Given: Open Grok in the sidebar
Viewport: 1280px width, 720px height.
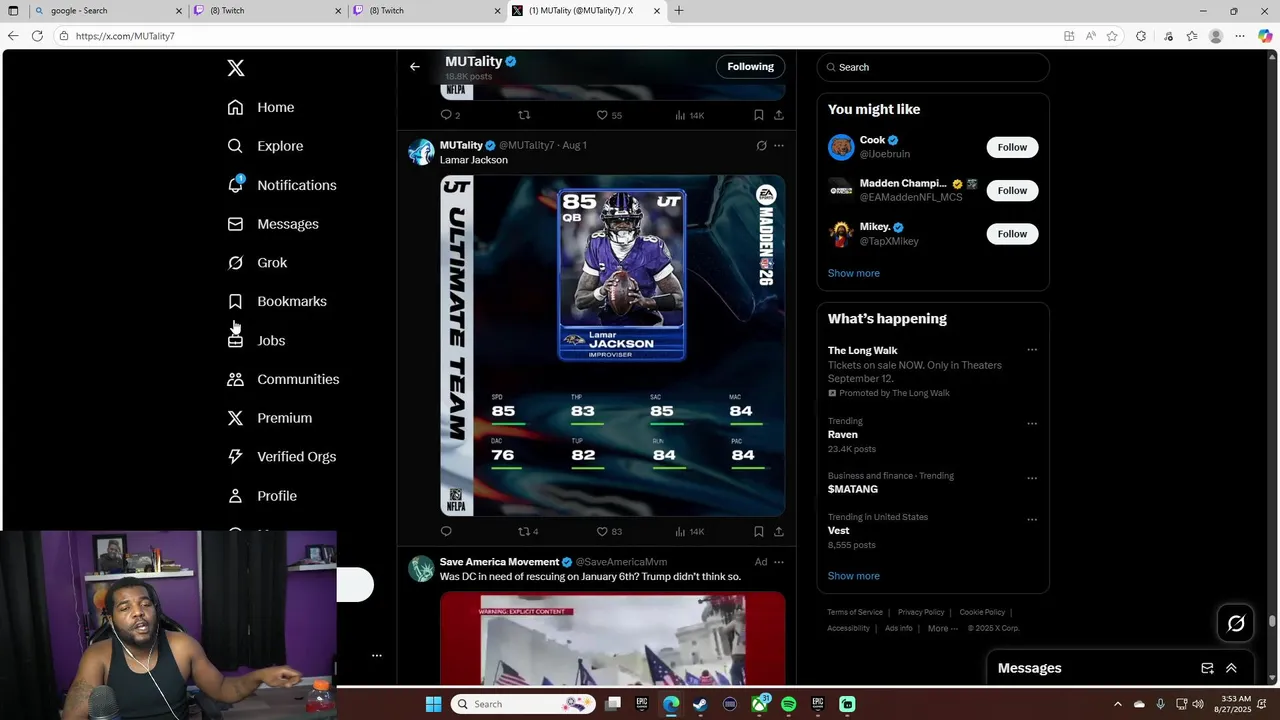Looking at the screenshot, I should tap(257, 263).
